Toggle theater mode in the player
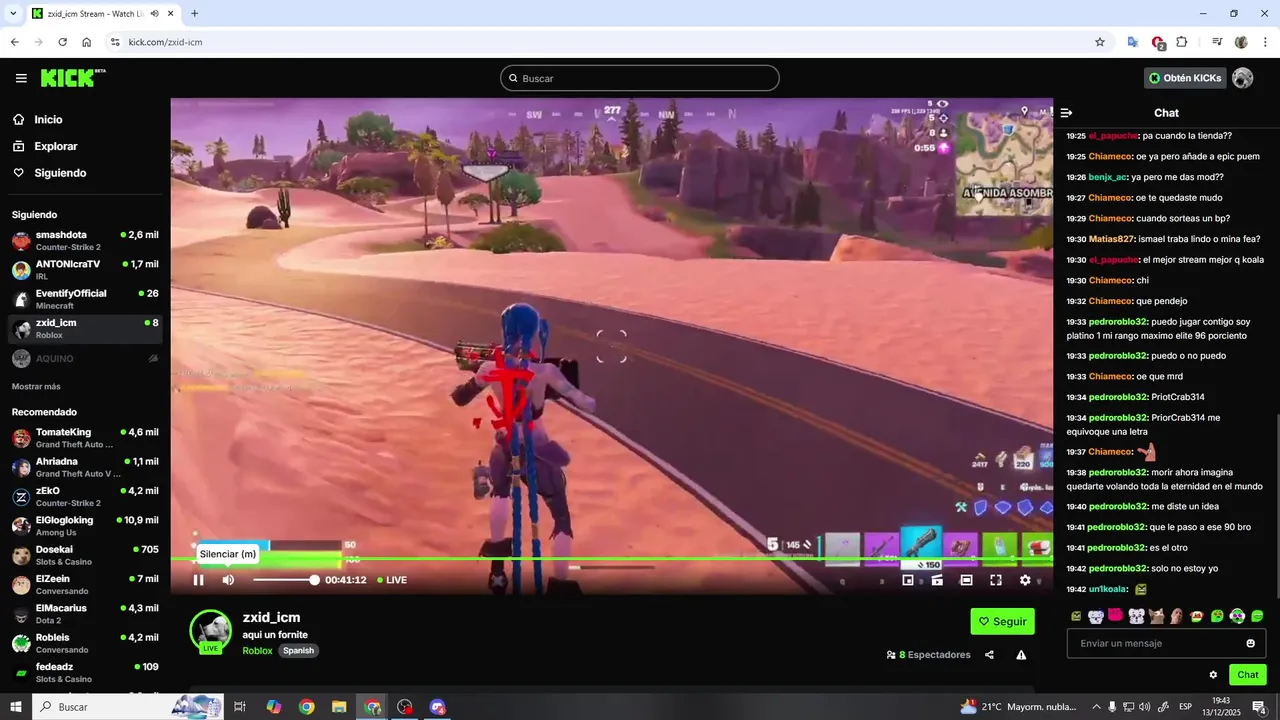This screenshot has width=1280, height=720. (x=966, y=580)
